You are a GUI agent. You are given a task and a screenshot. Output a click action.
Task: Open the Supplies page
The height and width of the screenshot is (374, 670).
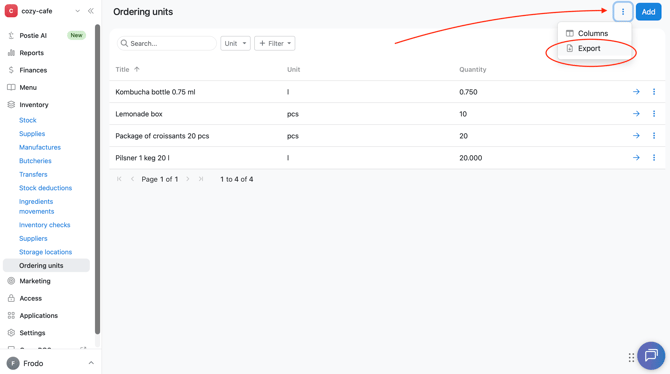coord(32,134)
